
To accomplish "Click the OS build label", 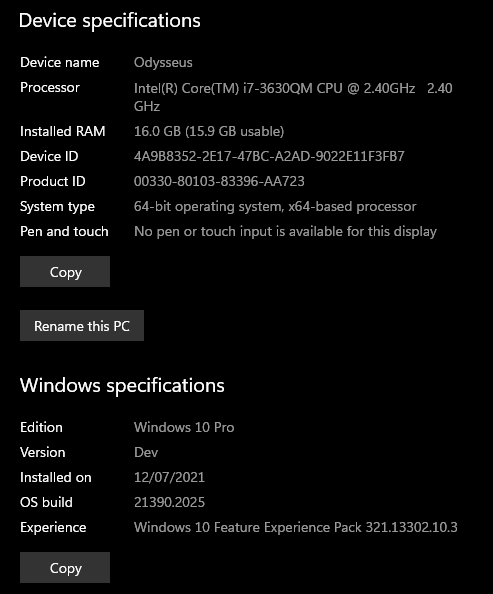I will [x=46, y=502].
